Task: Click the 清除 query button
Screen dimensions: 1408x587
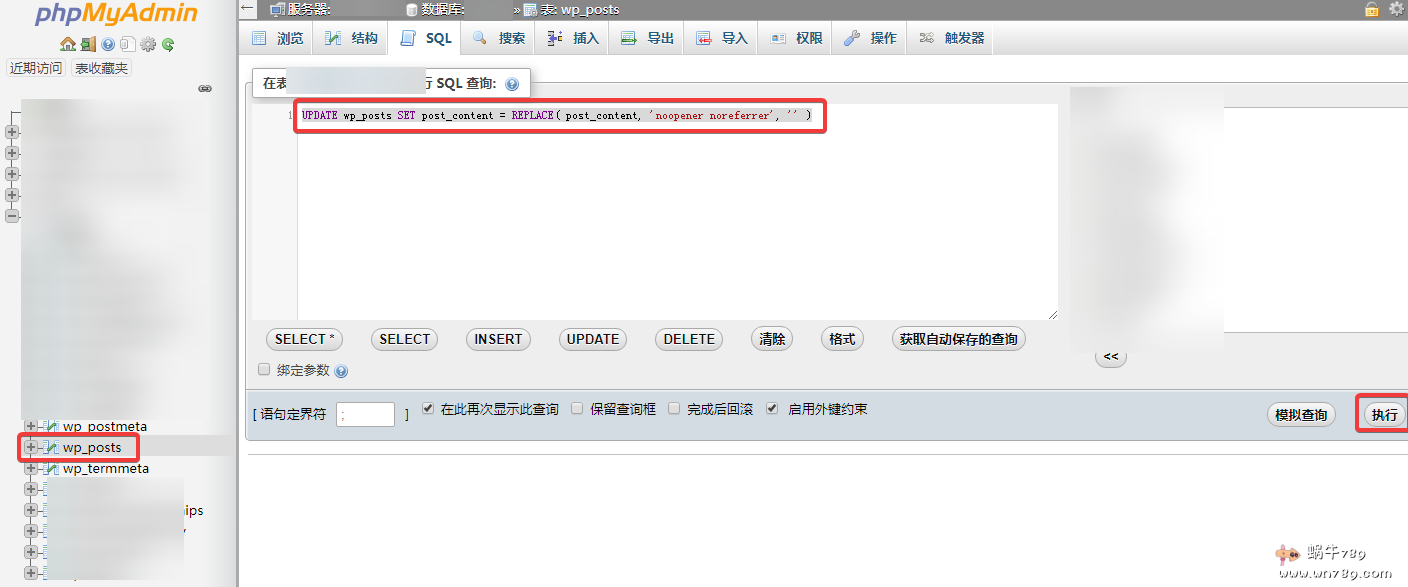Action: click(x=771, y=339)
